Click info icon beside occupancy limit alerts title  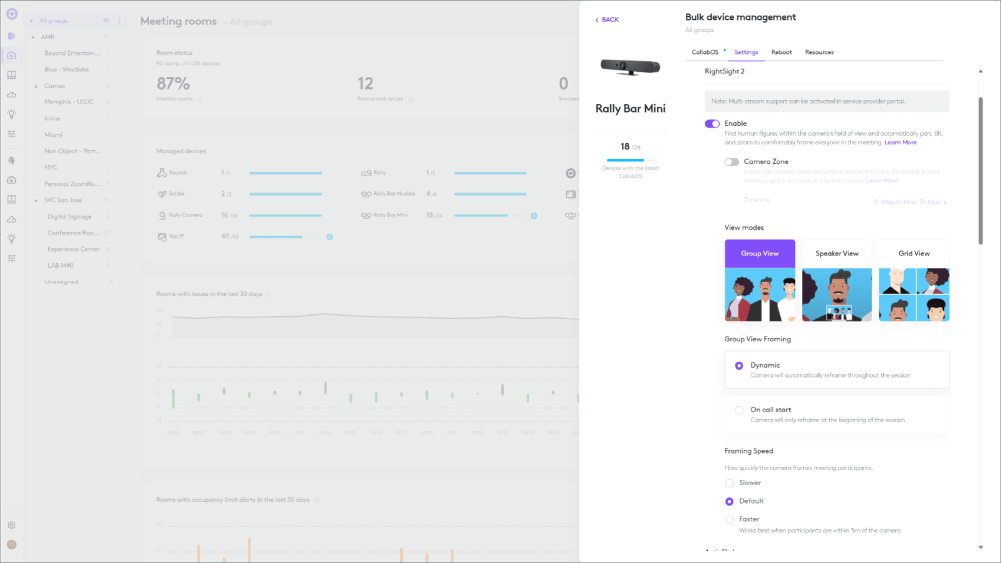click(x=317, y=500)
